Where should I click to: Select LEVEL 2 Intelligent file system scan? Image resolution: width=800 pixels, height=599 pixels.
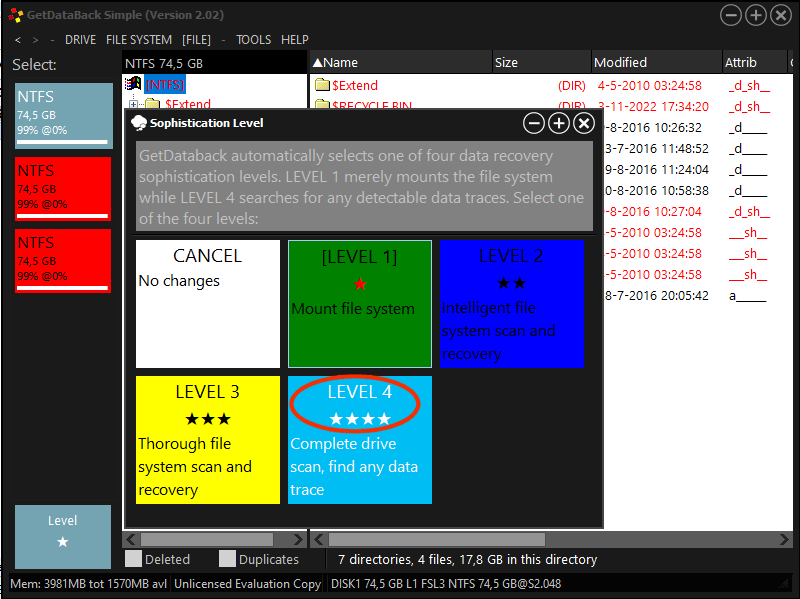tap(512, 304)
